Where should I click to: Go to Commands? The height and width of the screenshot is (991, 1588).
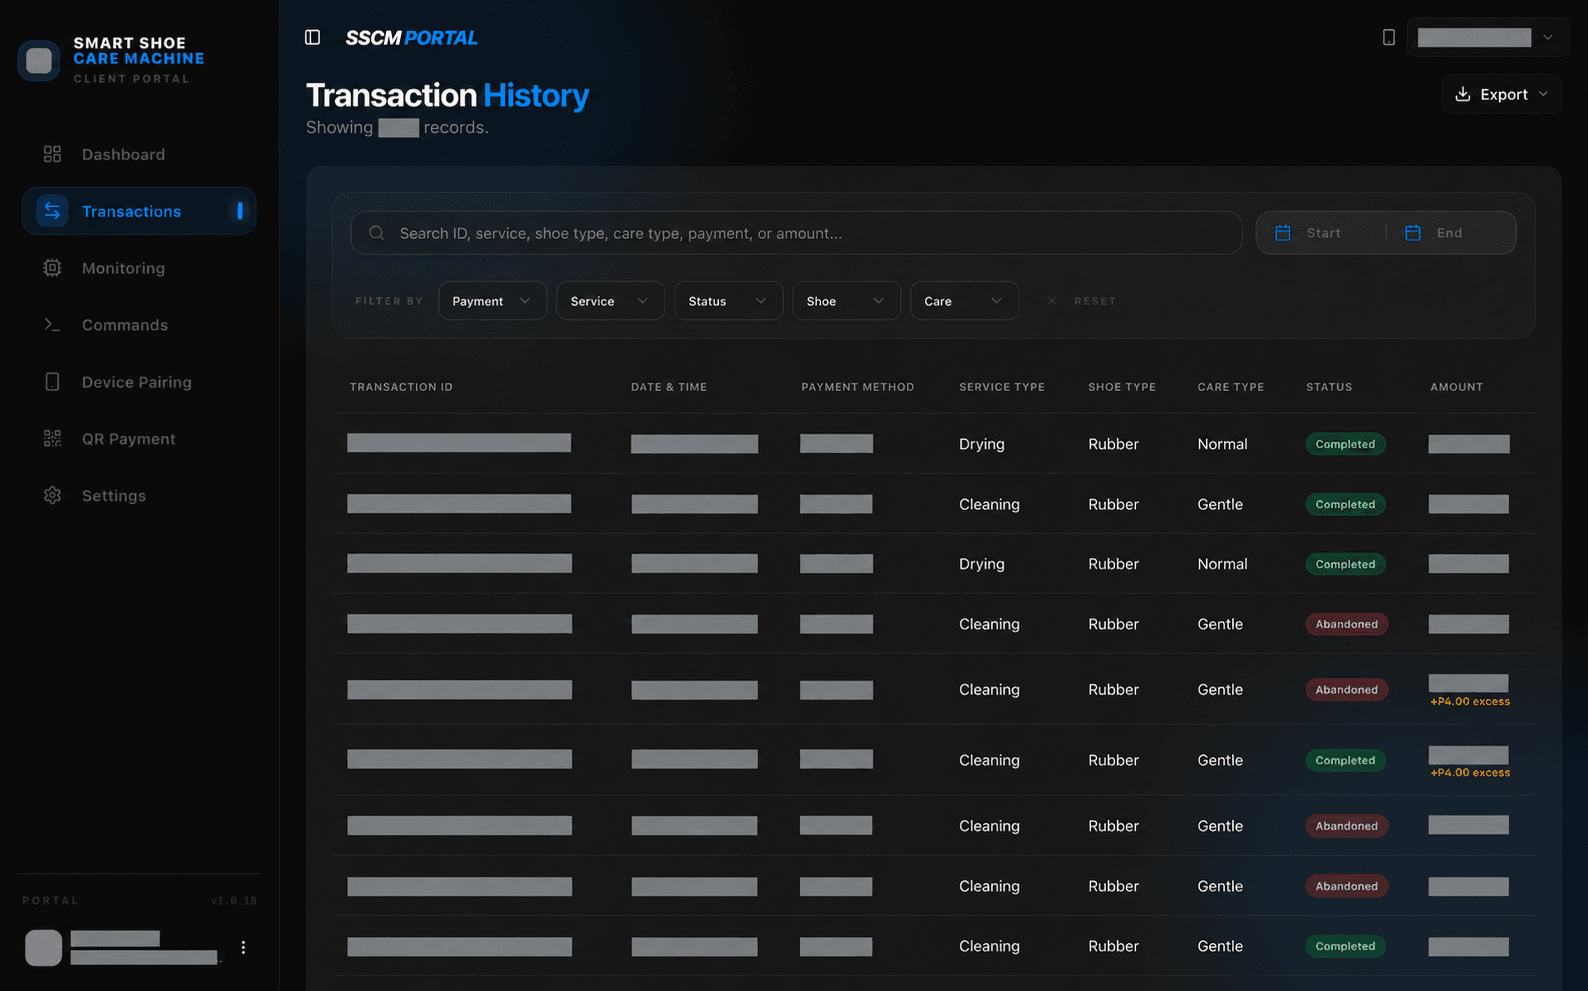[x=139, y=325]
